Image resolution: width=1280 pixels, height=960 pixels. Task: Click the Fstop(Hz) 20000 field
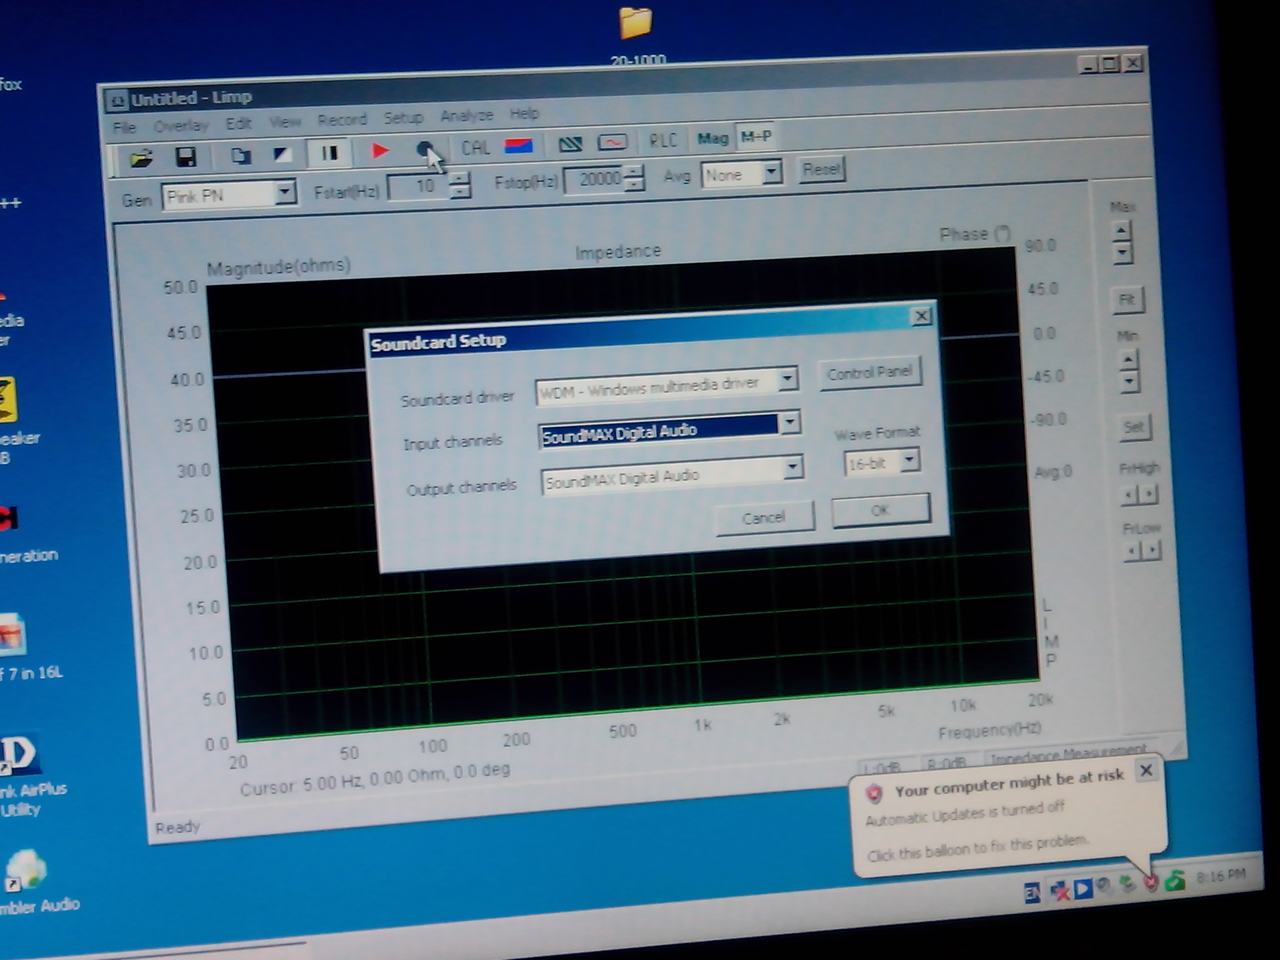pyautogui.click(x=595, y=180)
